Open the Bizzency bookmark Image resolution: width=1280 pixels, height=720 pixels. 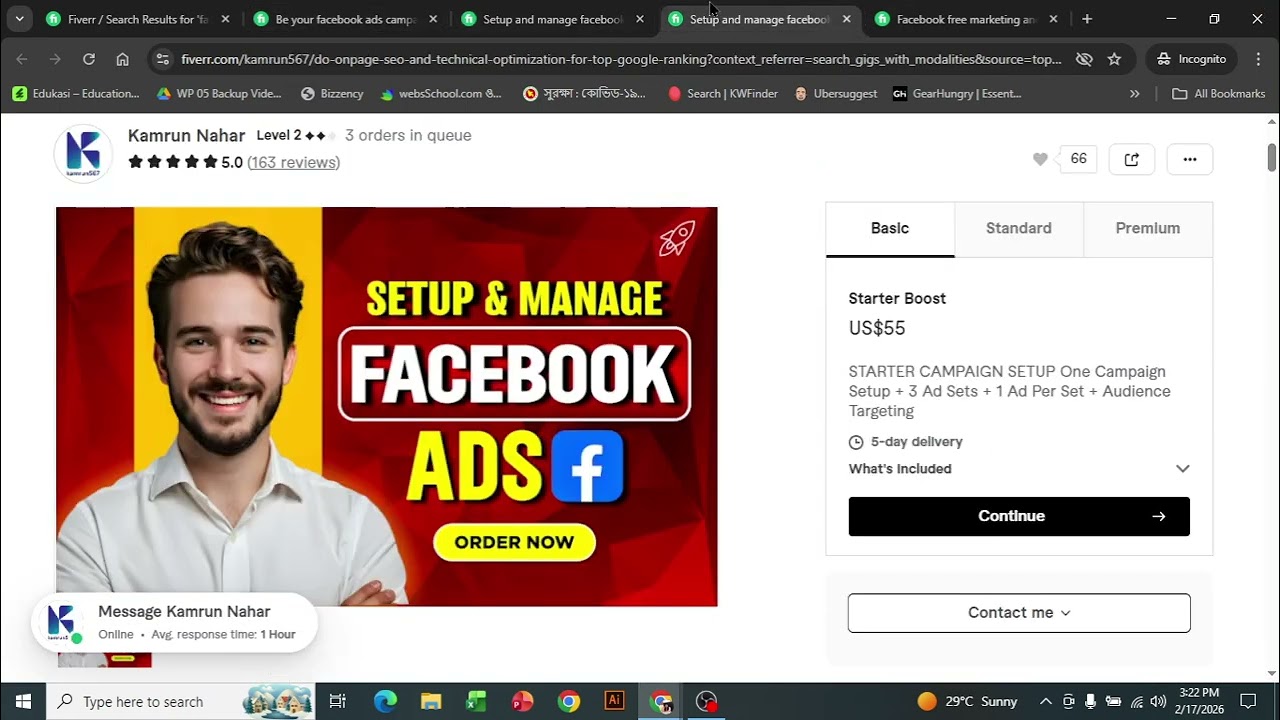click(x=332, y=94)
